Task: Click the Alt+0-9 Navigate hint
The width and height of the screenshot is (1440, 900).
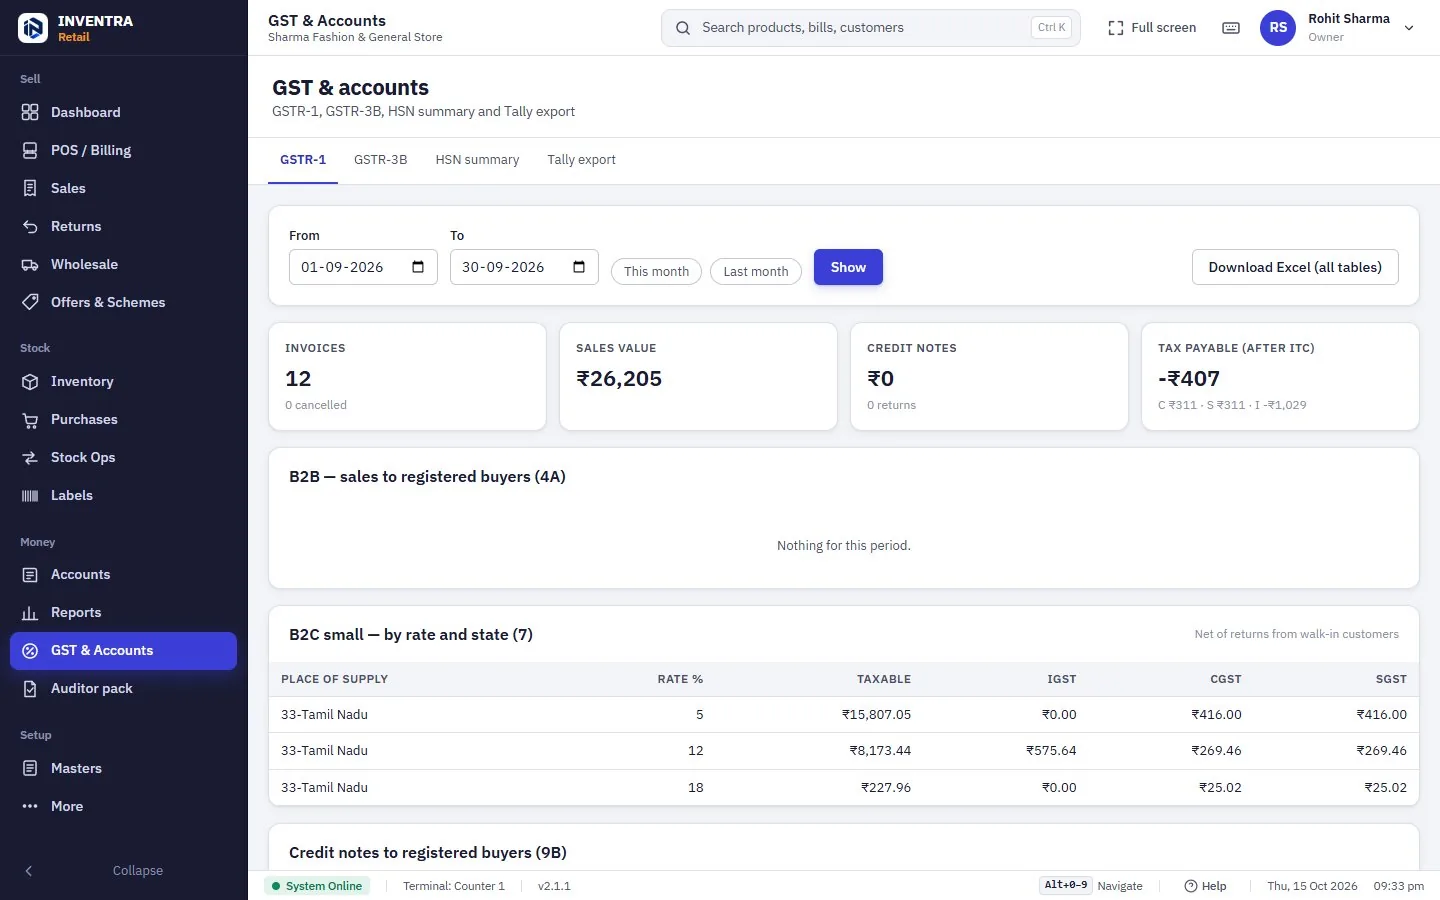Action: (x=1092, y=886)
